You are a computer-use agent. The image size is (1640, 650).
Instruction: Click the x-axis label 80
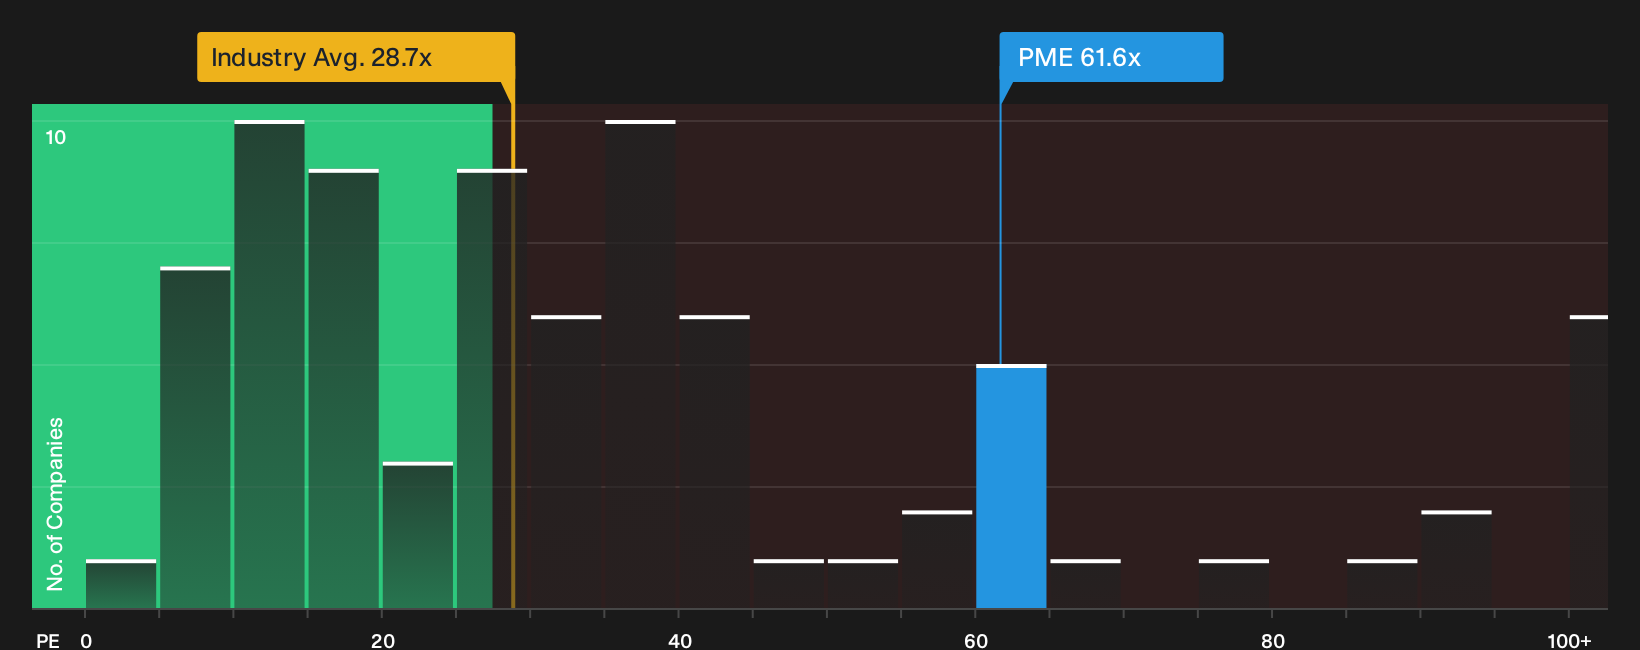click(1272, 640)
